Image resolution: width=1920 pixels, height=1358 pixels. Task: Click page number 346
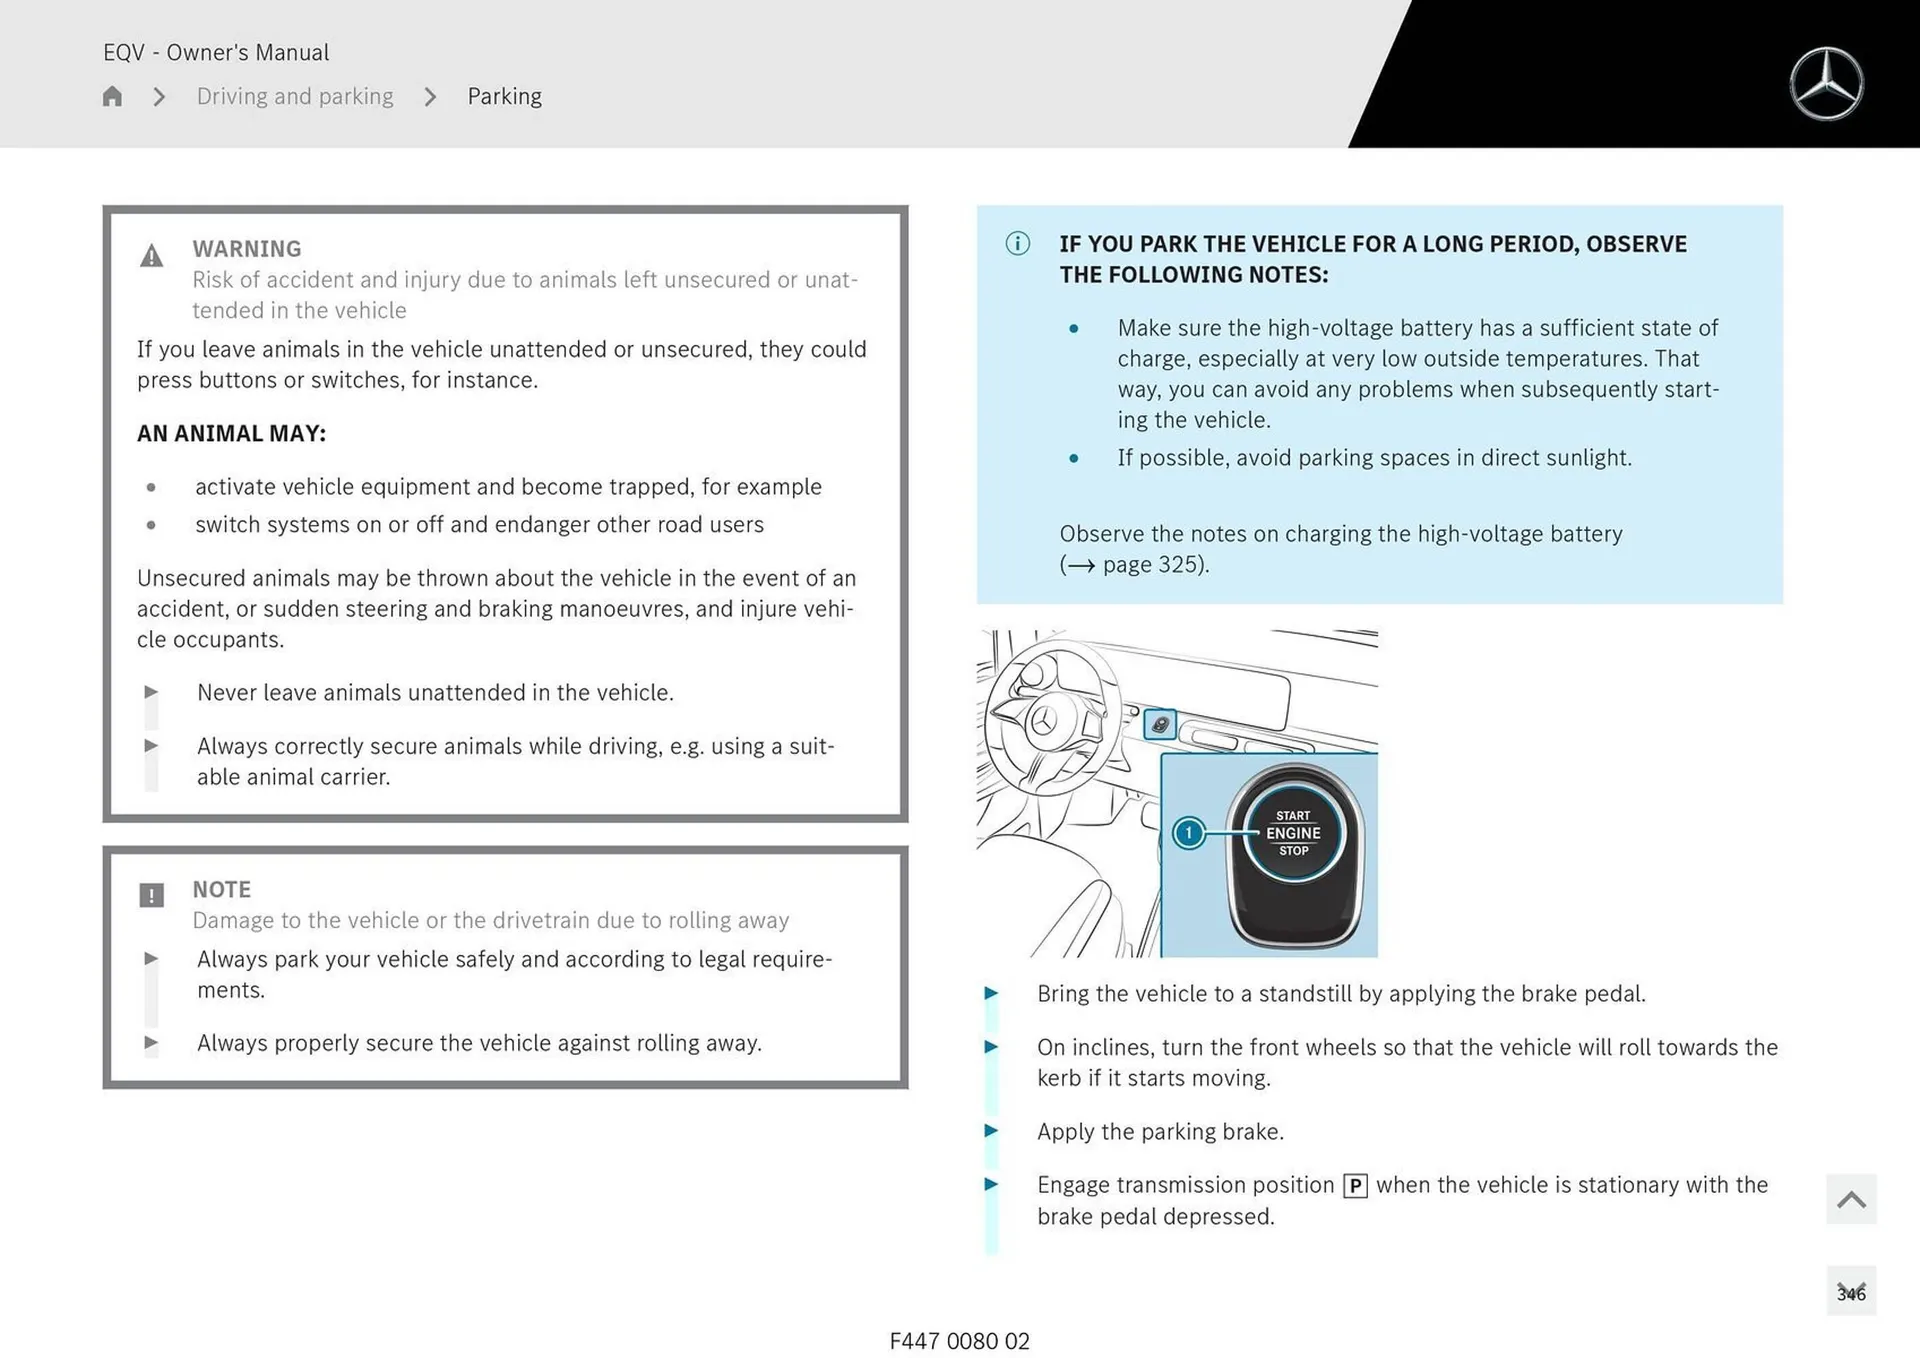[x=1853, y=1293]
